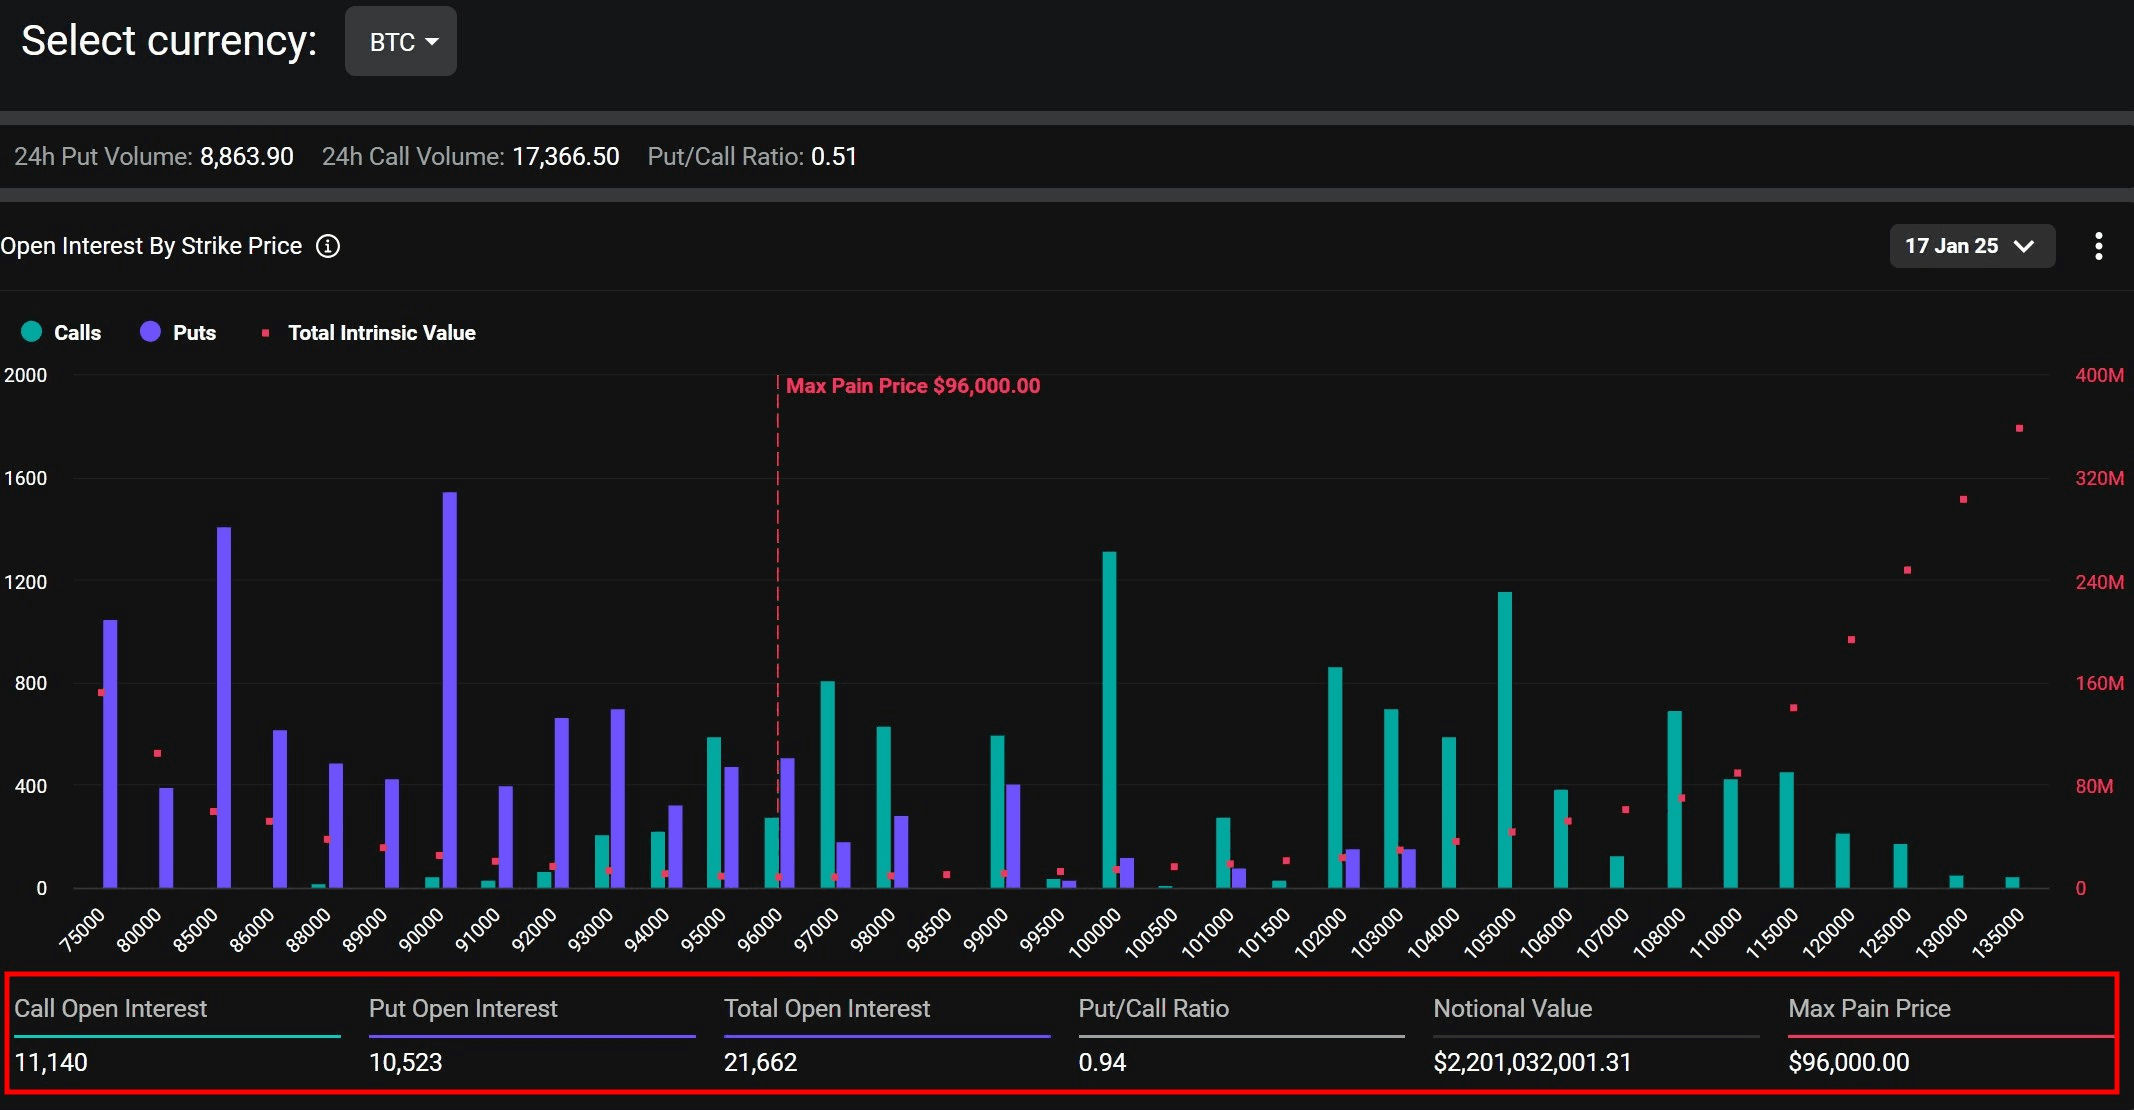This screenshot has width=2134, height=1110.
Task: Click the Put/Call Ratio value 0.94
Action: click(1102, 1062)
